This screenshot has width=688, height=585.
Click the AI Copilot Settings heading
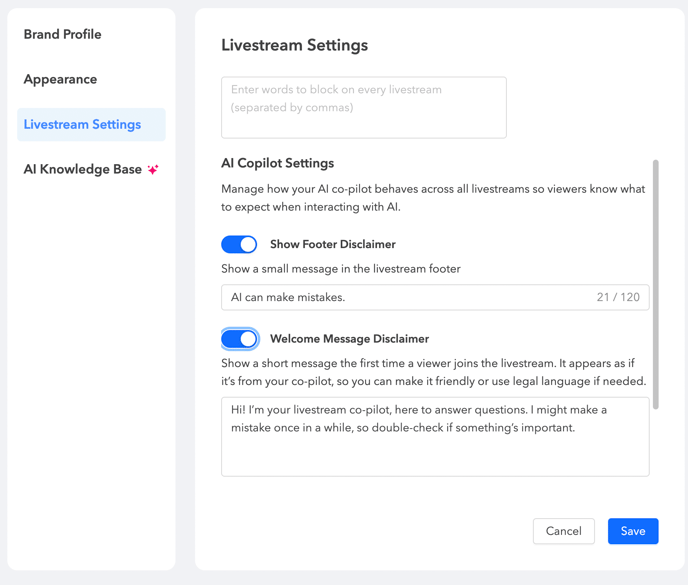277,163
